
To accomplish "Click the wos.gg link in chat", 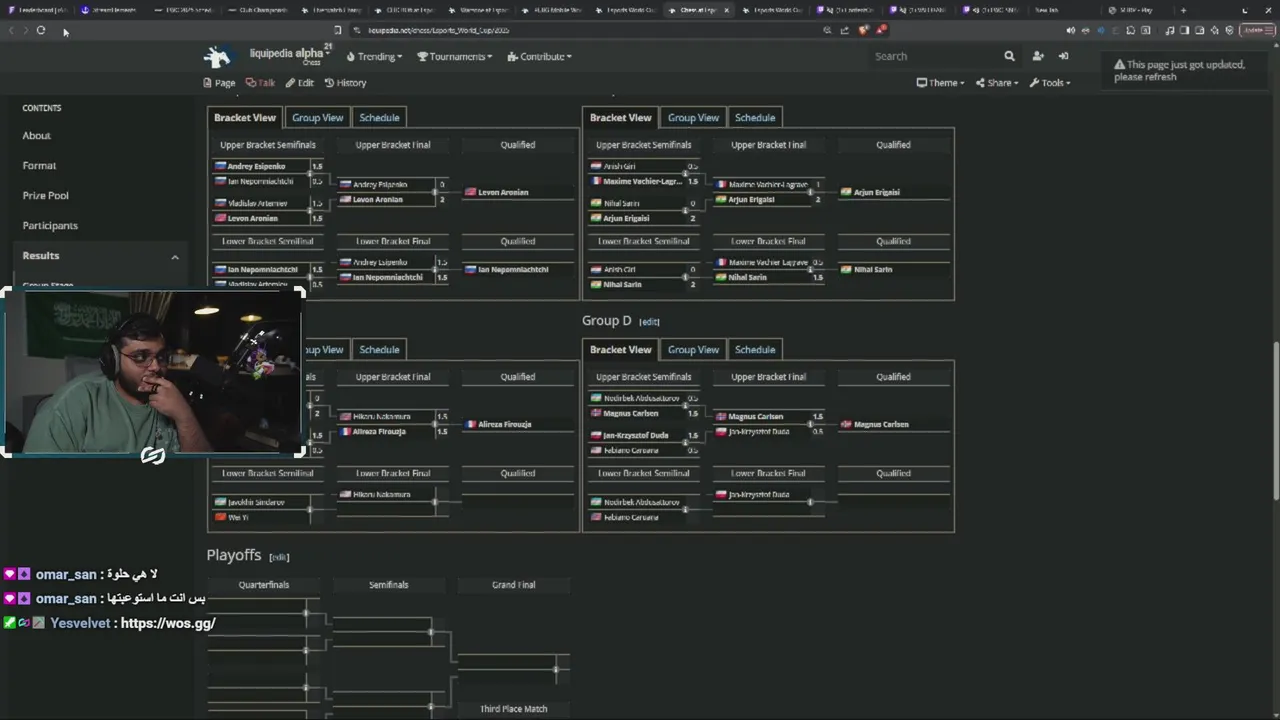I will (x=168, y=623).
